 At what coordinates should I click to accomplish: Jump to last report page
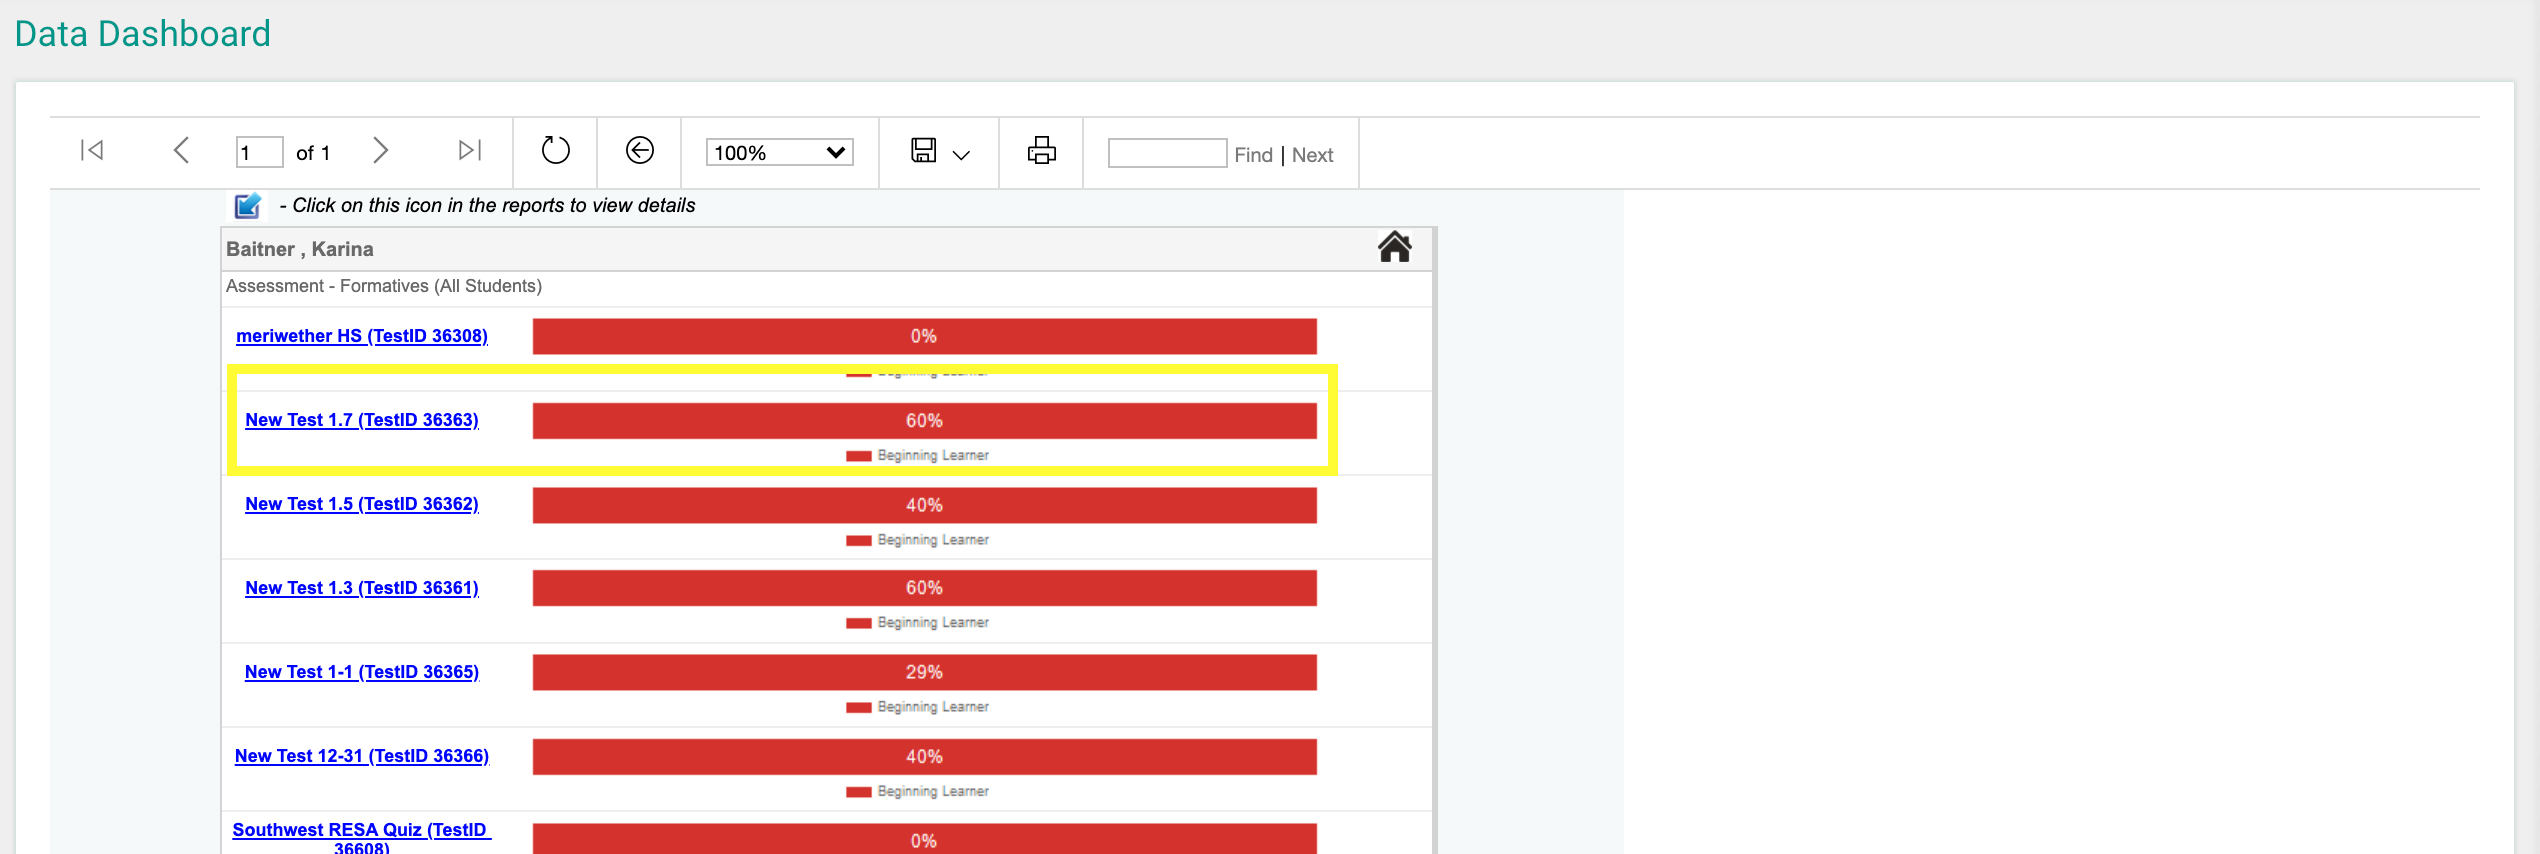469,151
